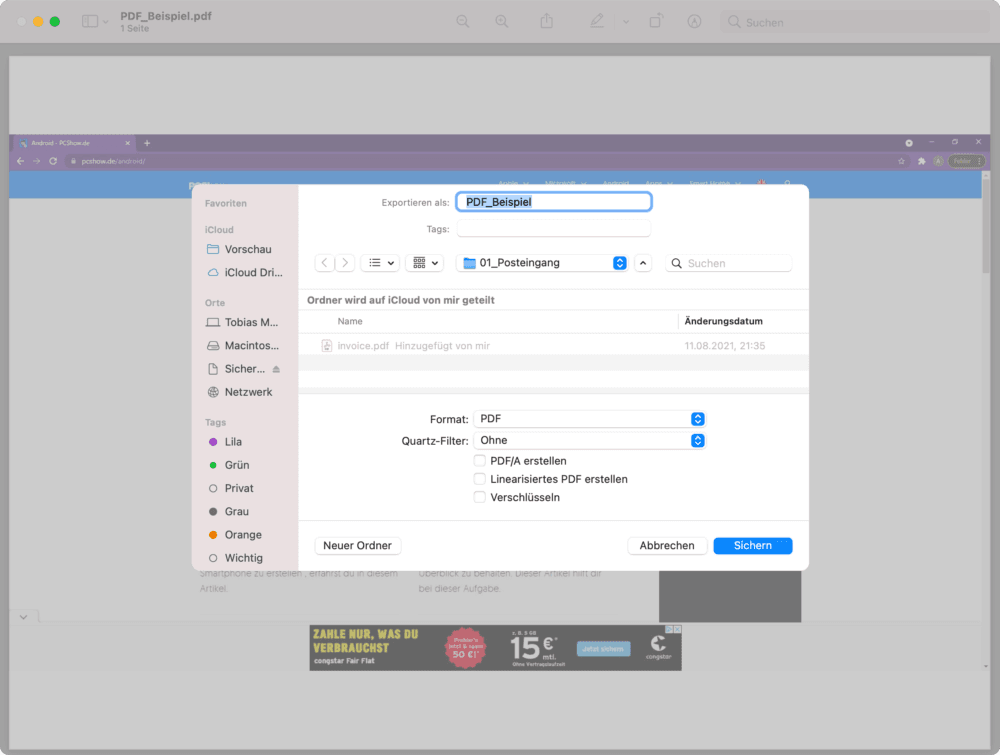This screenshot has height=755, width=1000.
Task: Open the Quartz-Filter dropdown
Action: (x=590, y=441)
